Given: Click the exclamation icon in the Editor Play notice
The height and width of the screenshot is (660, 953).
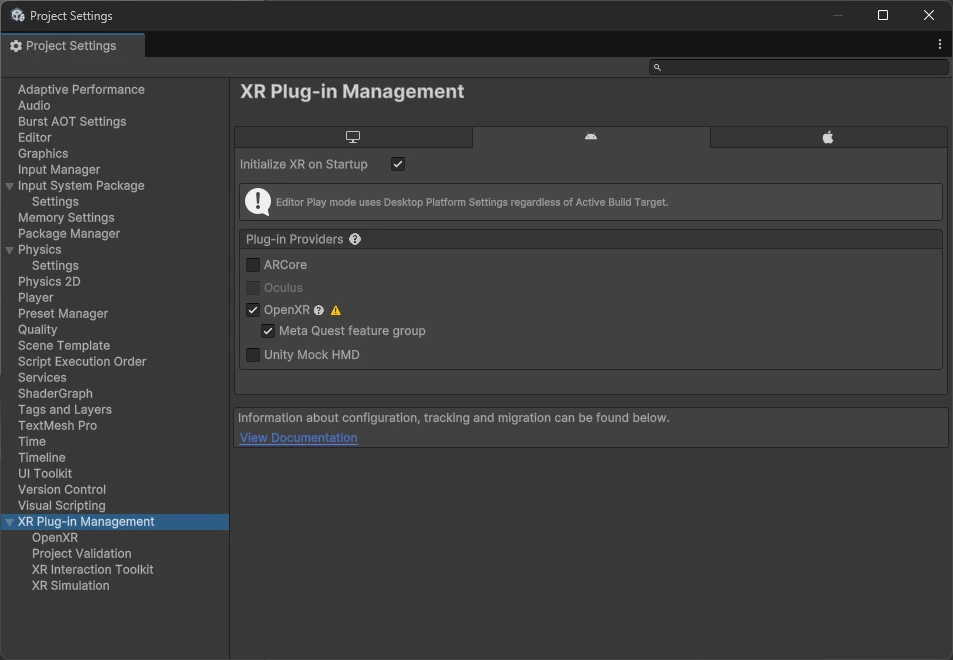Looking at the screenshot, I should click(257, 202).
